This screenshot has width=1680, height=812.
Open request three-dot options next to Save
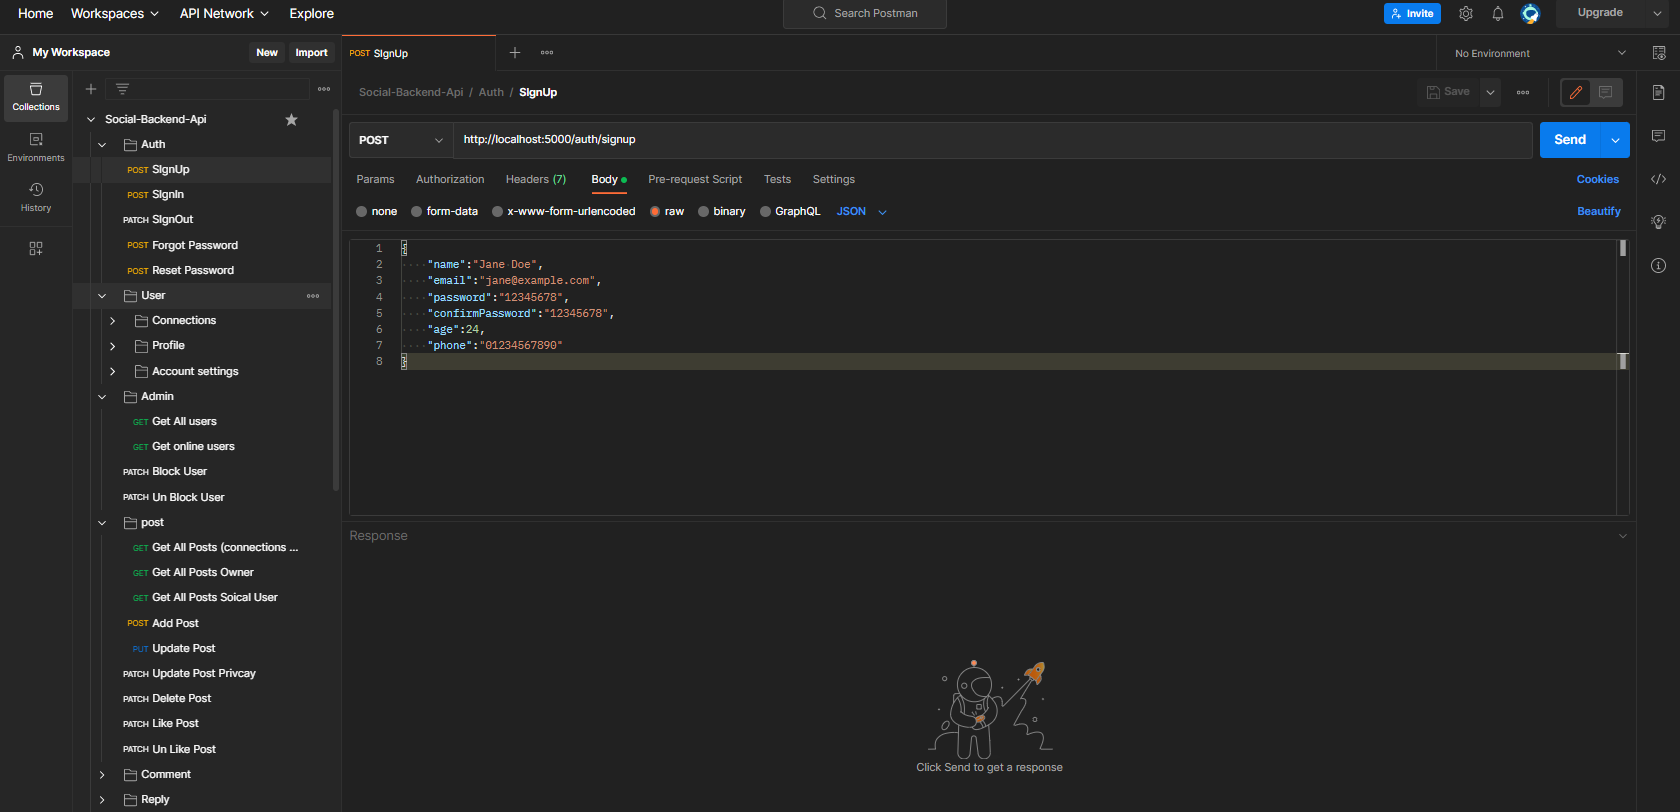1523,92
